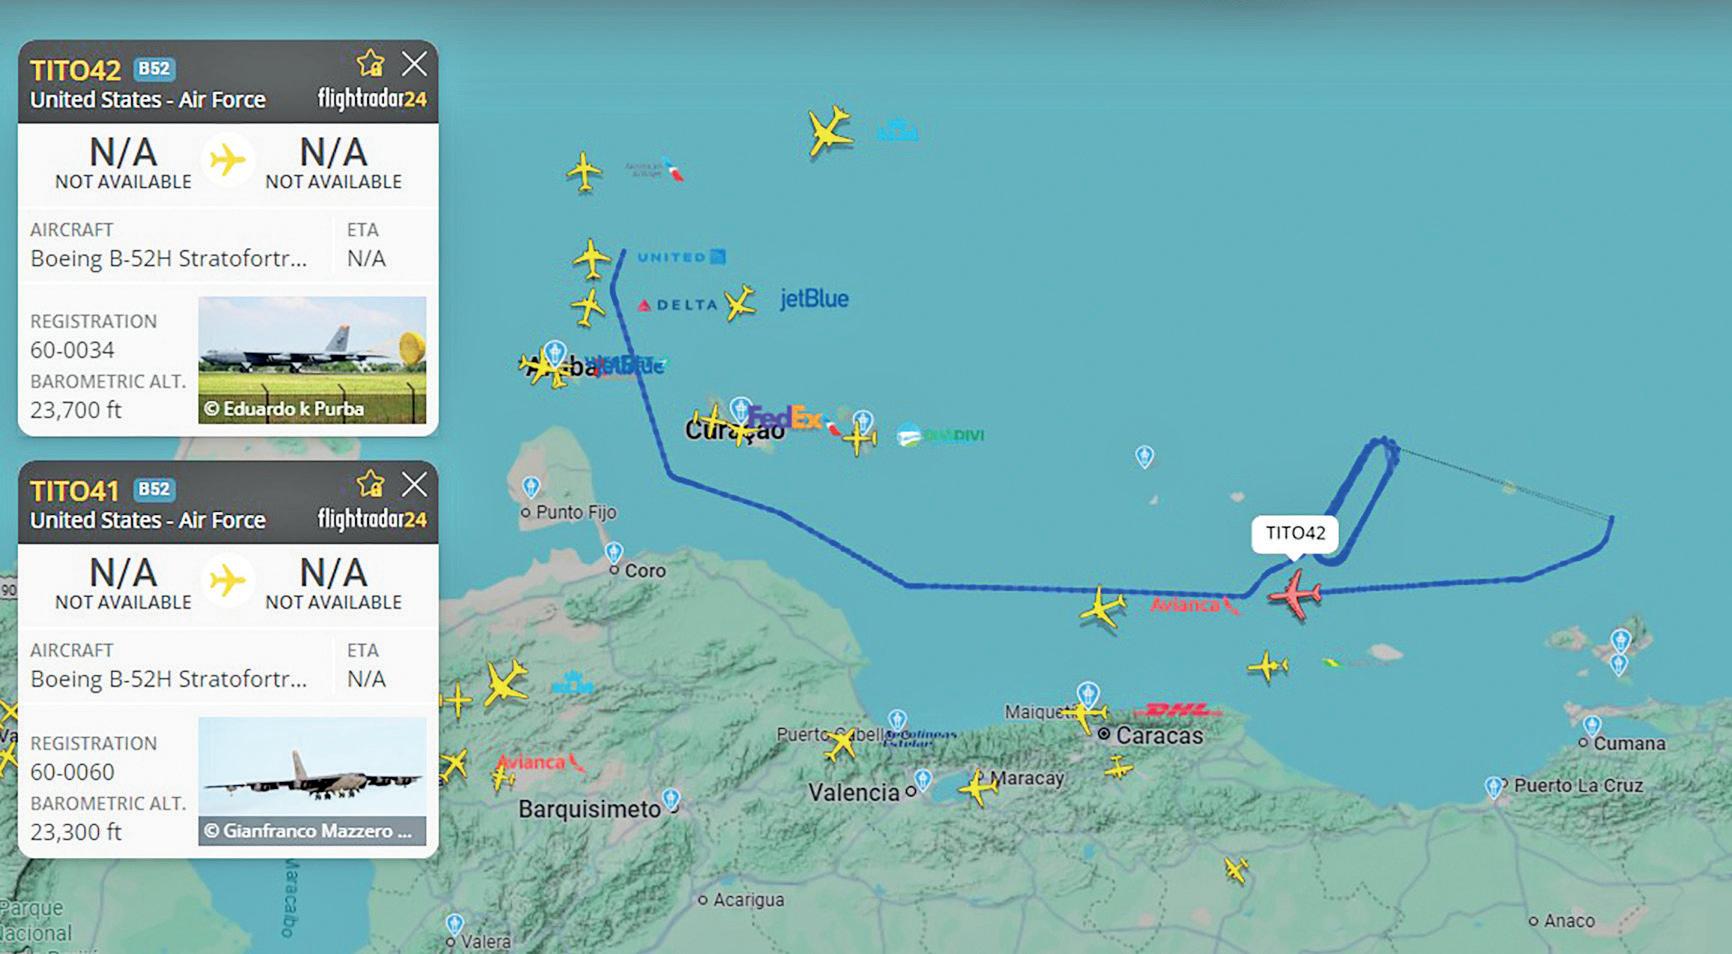Select yellow plane left of TITO42 near Avianca
The height and width of the screenshot is (954, 1732).
1103,607
